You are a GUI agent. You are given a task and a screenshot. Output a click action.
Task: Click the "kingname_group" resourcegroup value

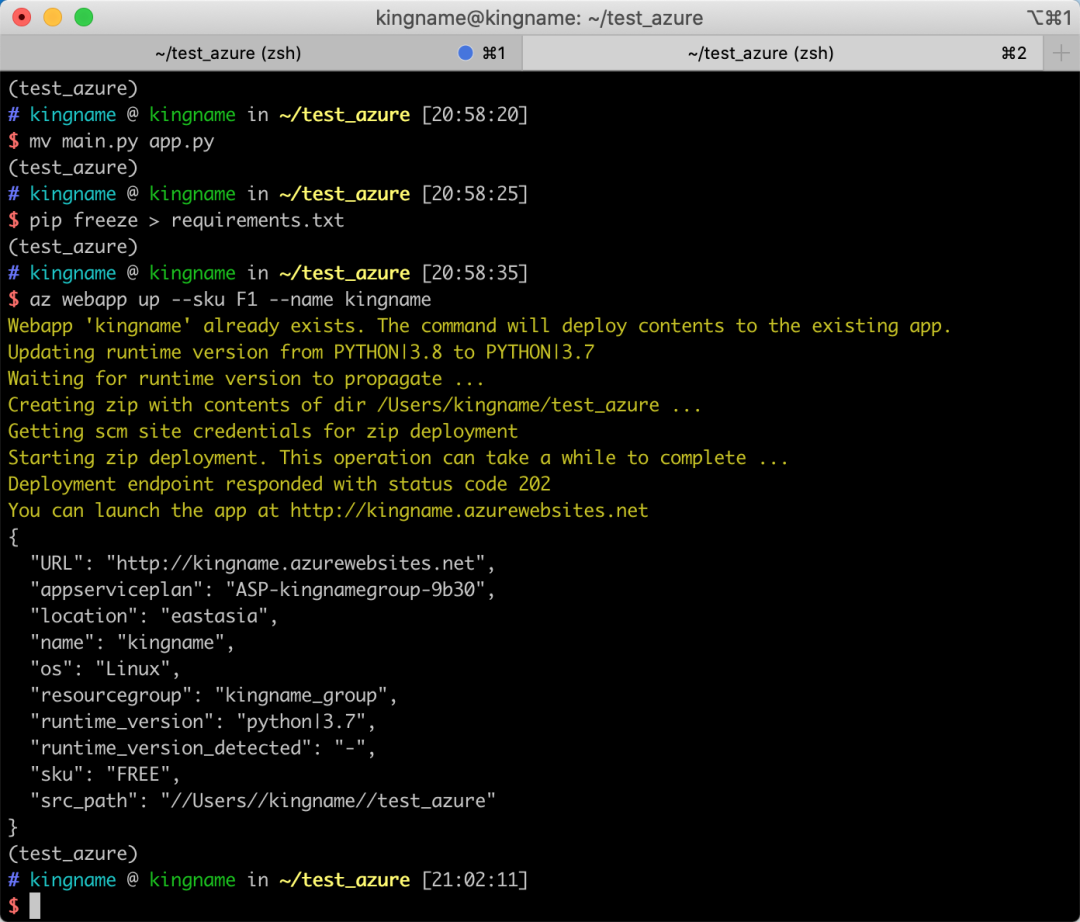coord(306,695)
